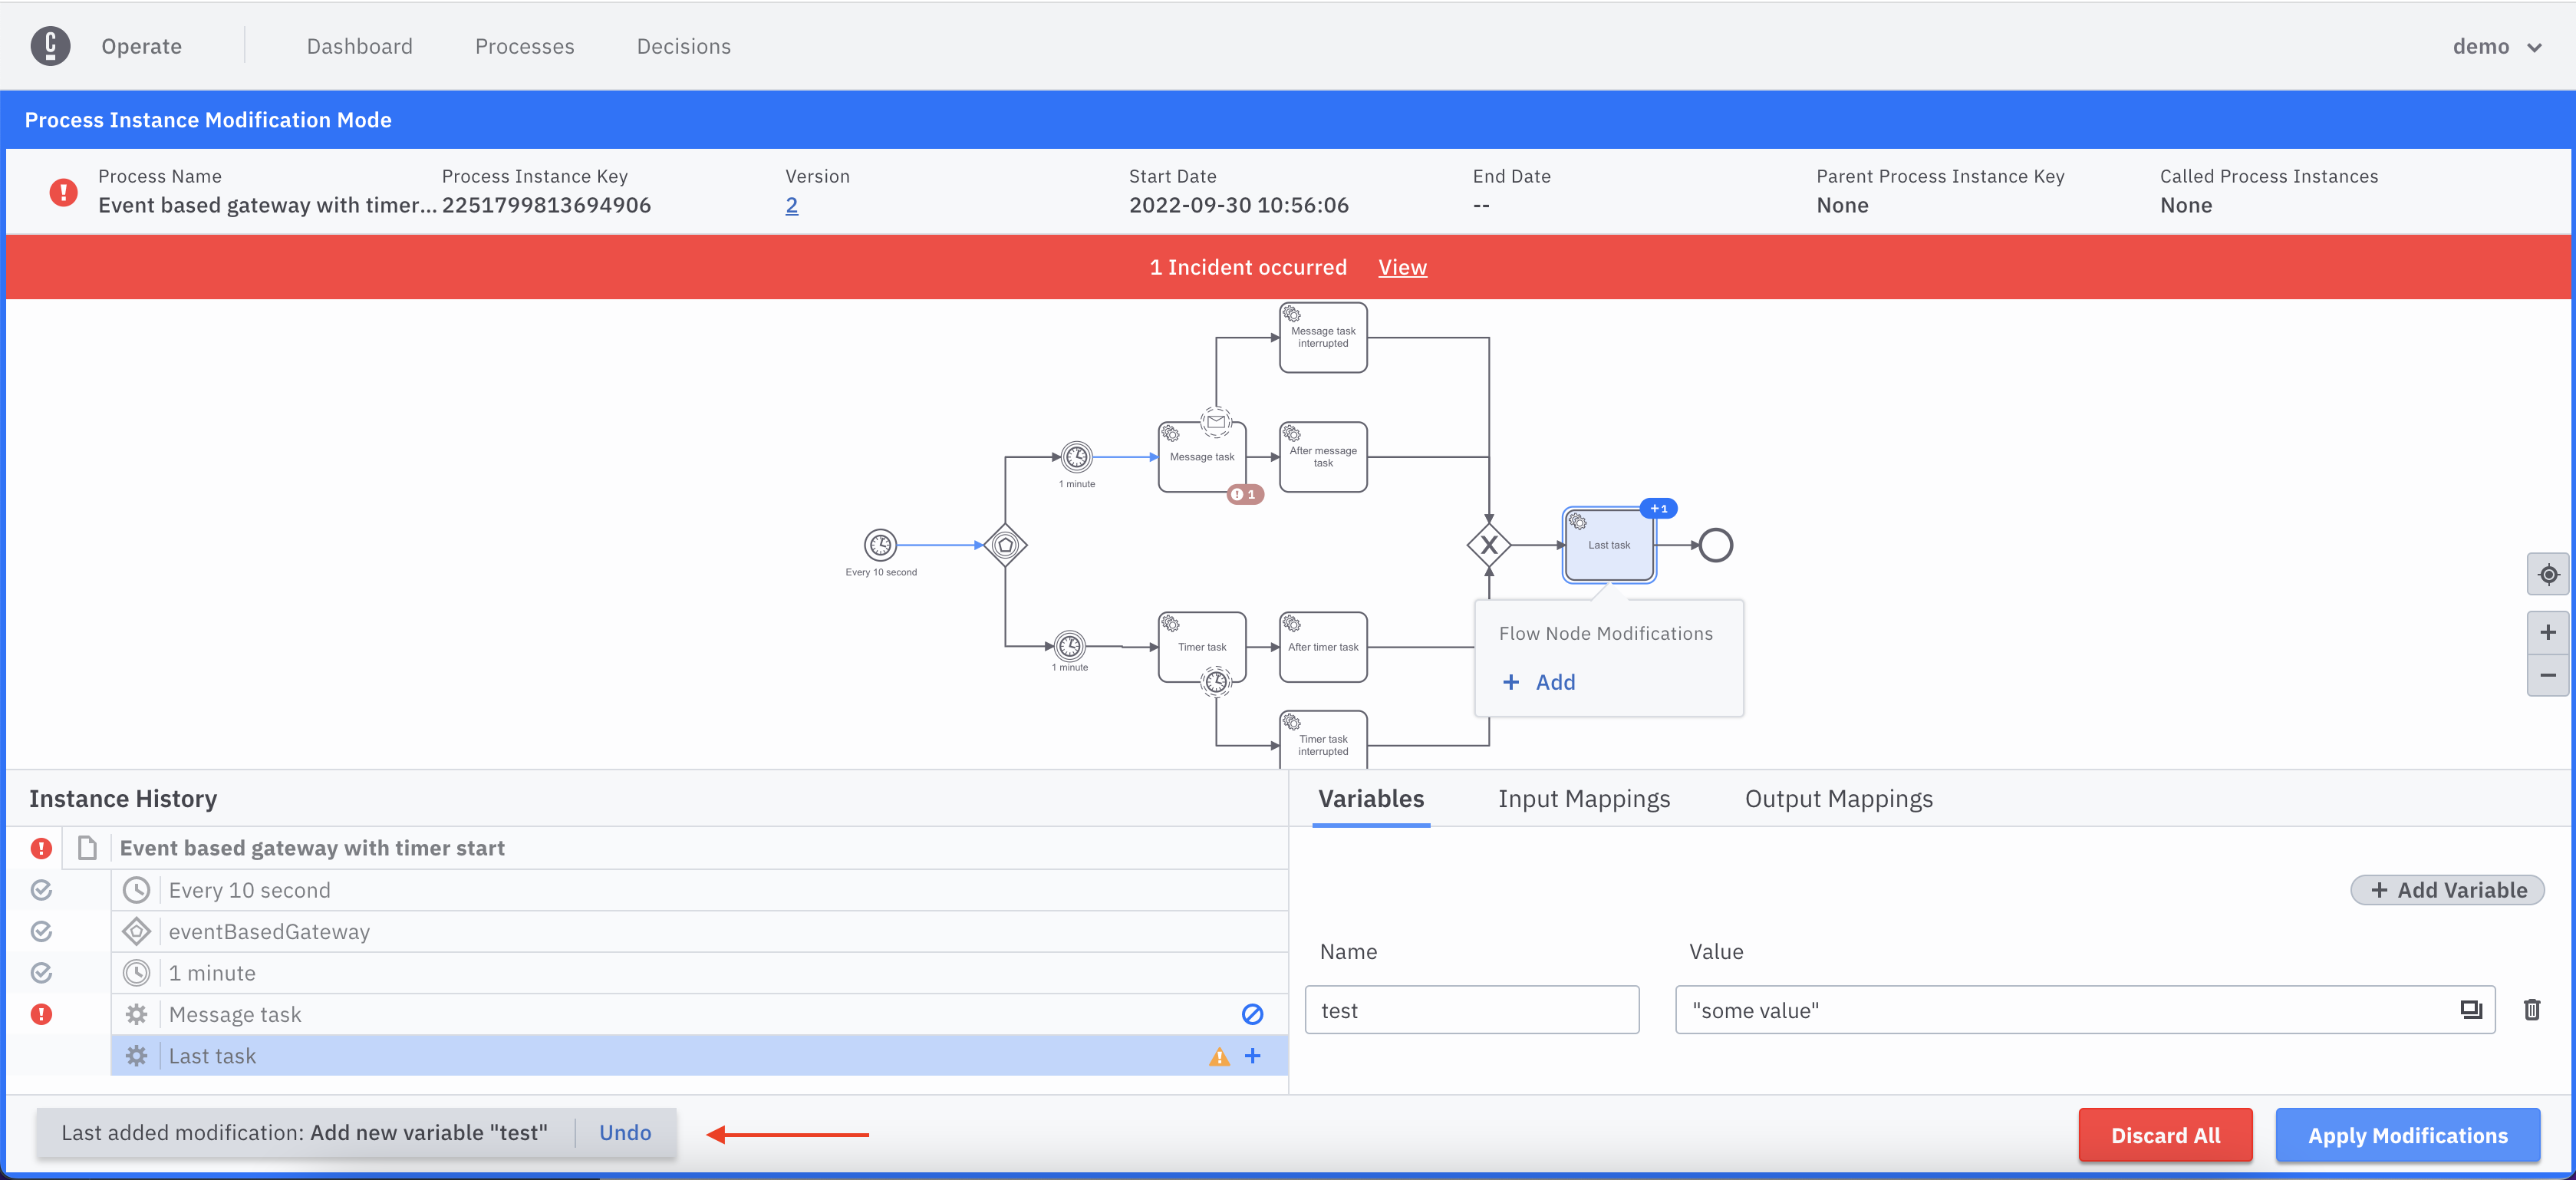2576x1180 pixels.
Task: Switch to Output Mappings tab
Action: [1838, 799]
